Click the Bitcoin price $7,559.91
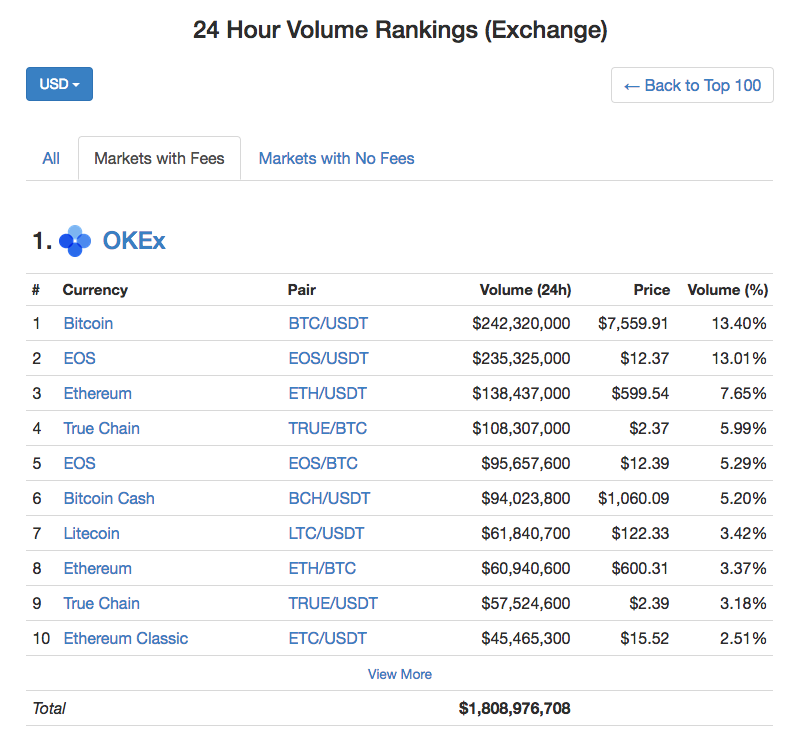803x746 pixels. point(633,324)
